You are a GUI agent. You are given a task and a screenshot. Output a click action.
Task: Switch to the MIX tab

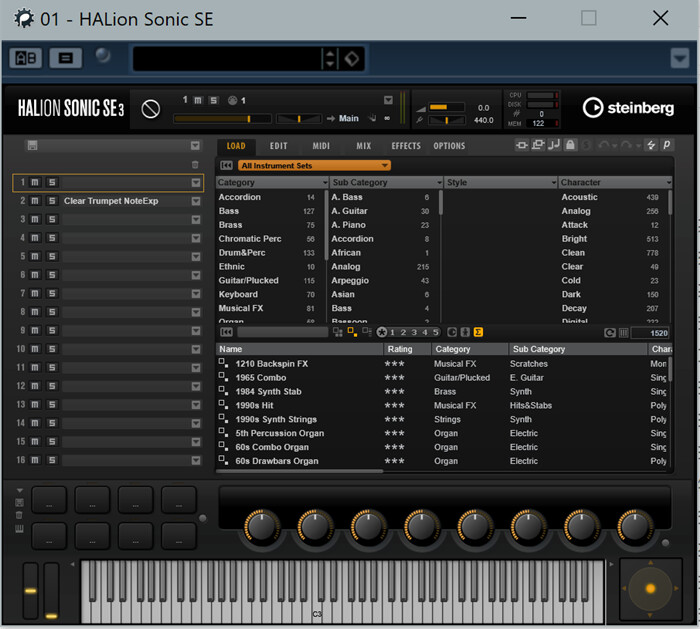pos(363,146)
